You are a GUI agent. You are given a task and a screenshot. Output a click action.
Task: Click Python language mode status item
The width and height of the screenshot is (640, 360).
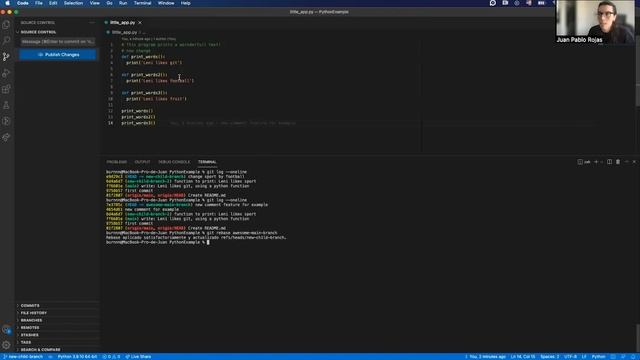pos(599,357)
